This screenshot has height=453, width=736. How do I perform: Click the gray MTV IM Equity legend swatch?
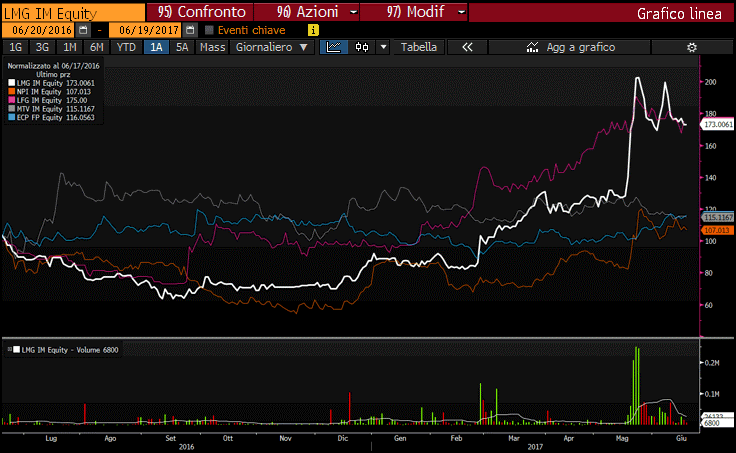[x=11, y=109]
